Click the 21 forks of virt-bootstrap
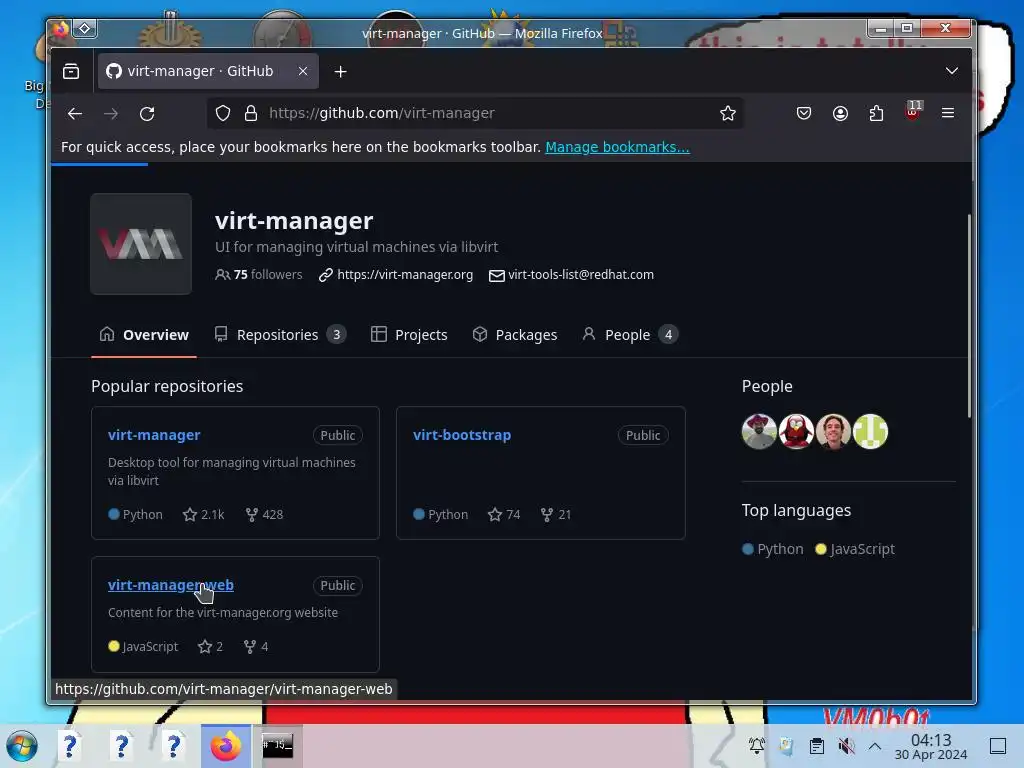Screen dimensions: 1024x768 556,515
